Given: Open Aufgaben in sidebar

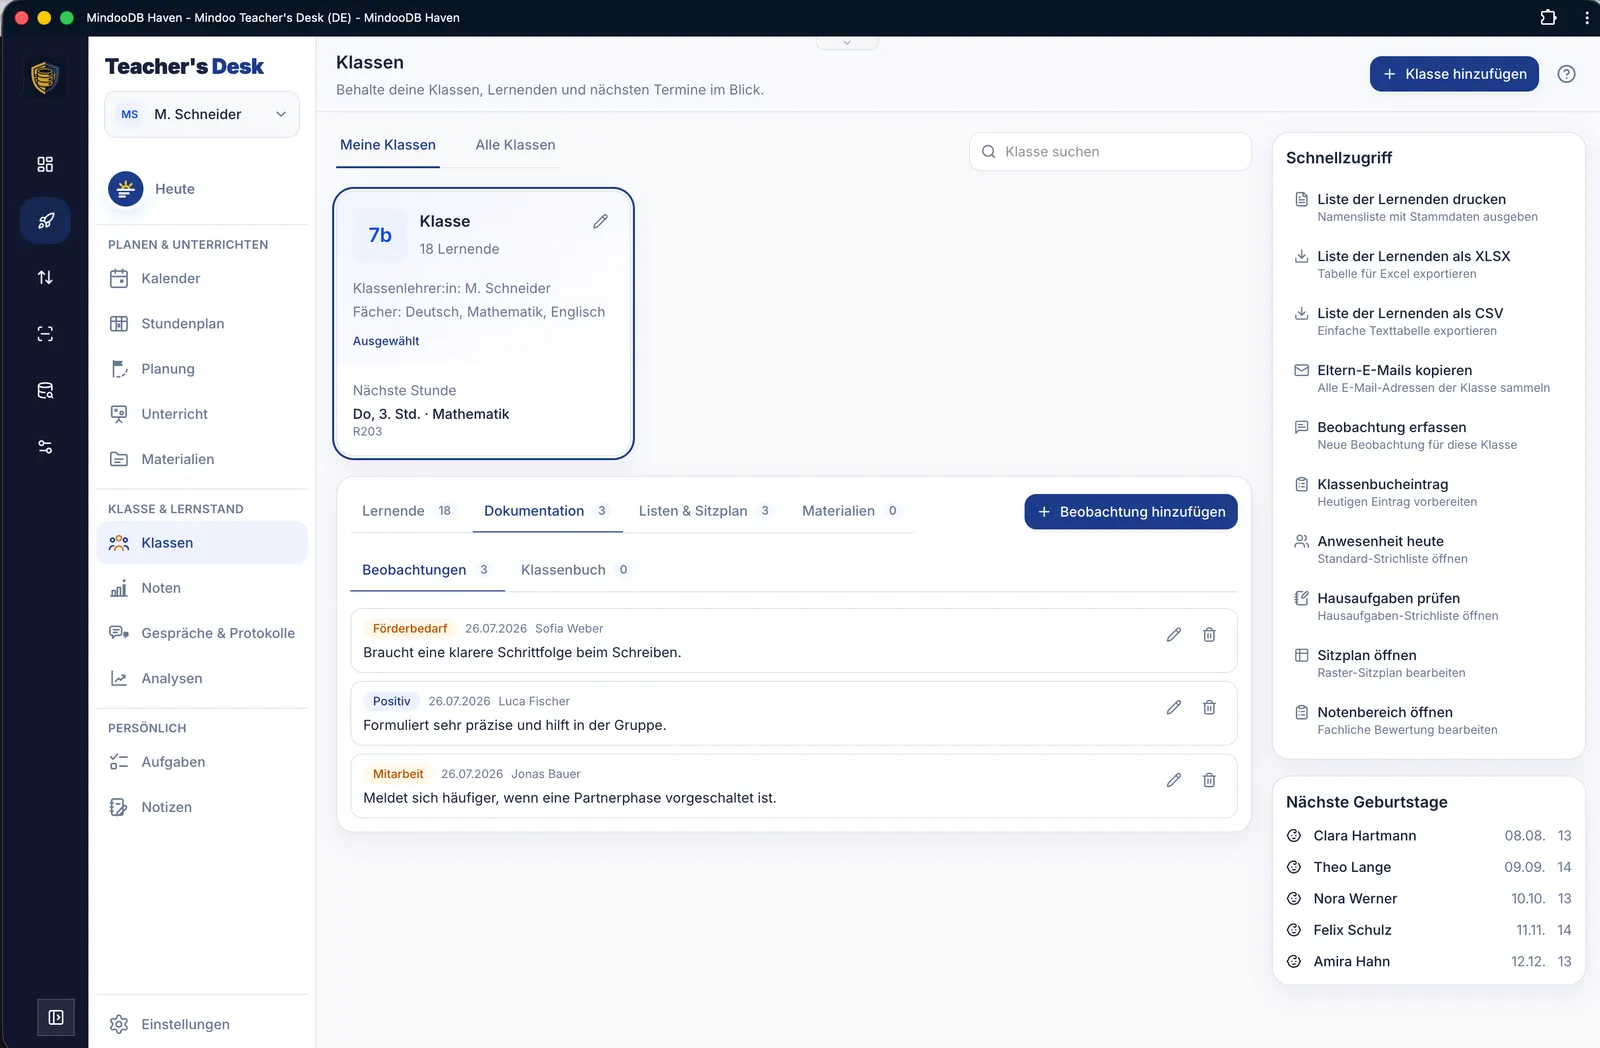Looking at the screenshot, I should 202,762.
